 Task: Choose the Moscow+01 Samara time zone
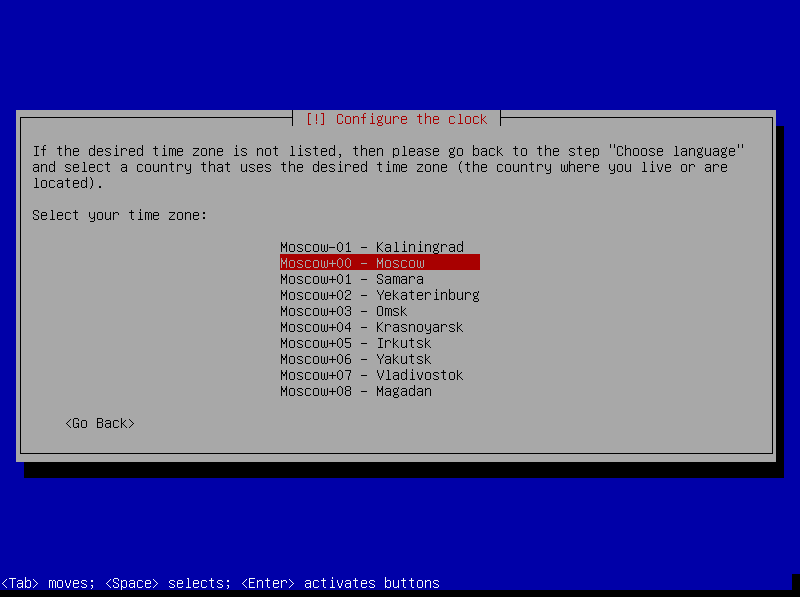pyautogui.click(x=351, y=279)
